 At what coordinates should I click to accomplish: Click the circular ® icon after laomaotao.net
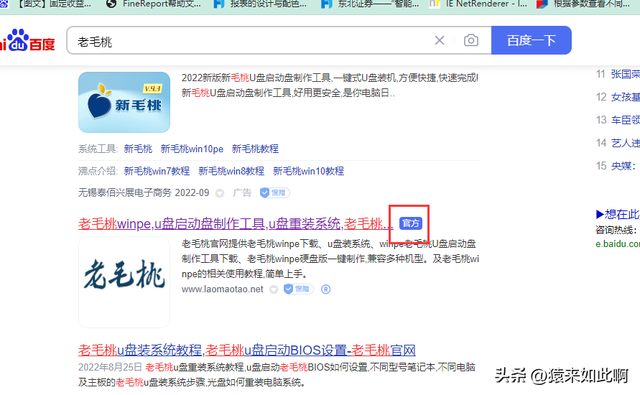coord(326,289)
